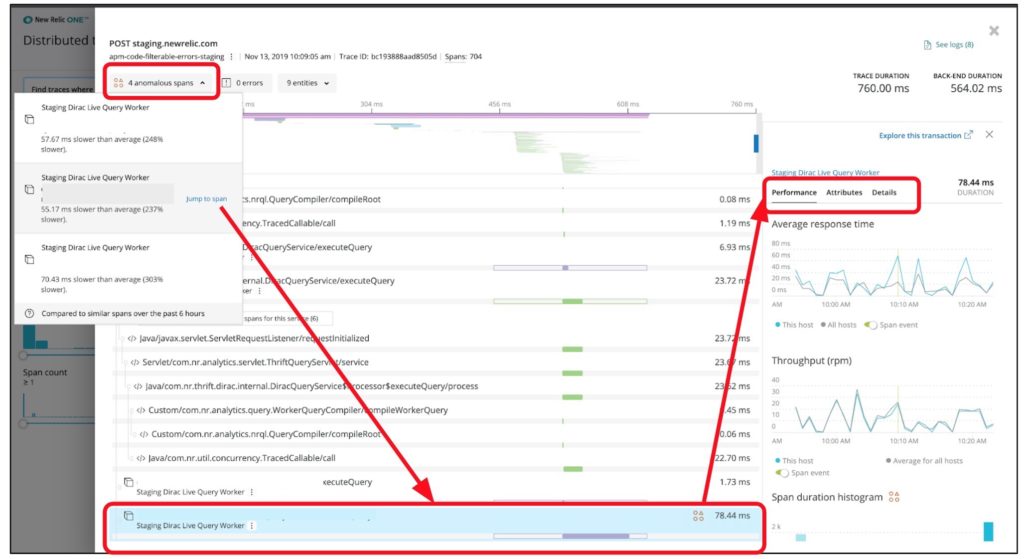
Task: Click the New Relic ONE logo
Action: [x=56, y=20]
